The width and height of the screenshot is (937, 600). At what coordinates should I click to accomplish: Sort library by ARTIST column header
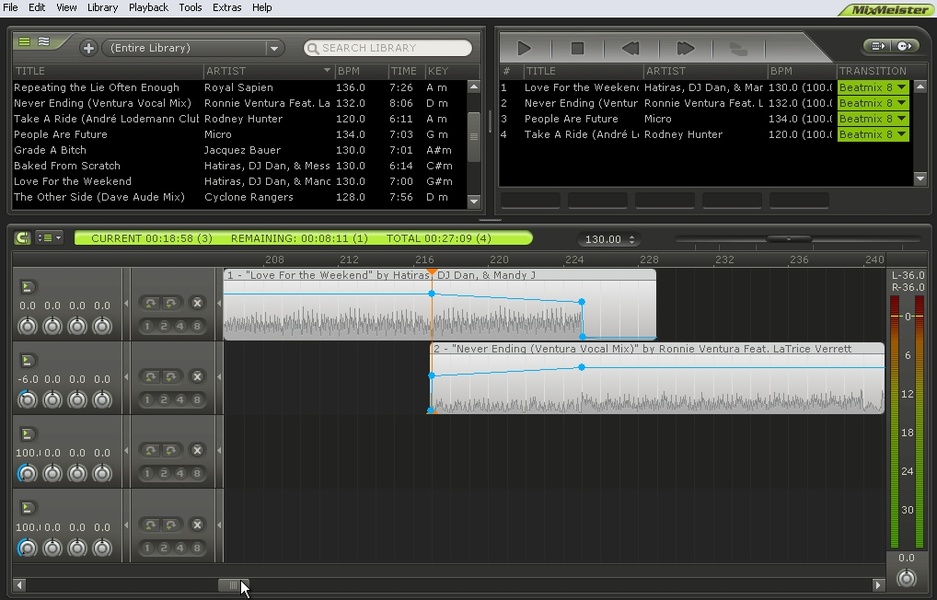click(268, 71)
